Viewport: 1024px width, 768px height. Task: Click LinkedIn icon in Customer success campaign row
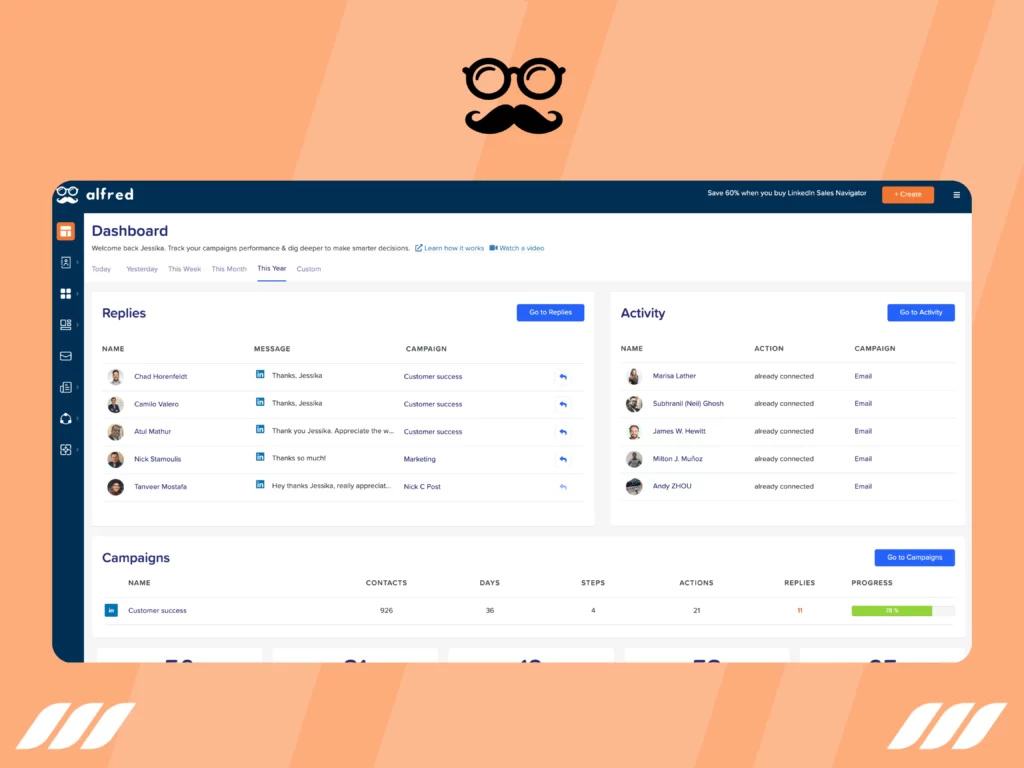pyautogui.click(x=111, y=610)
